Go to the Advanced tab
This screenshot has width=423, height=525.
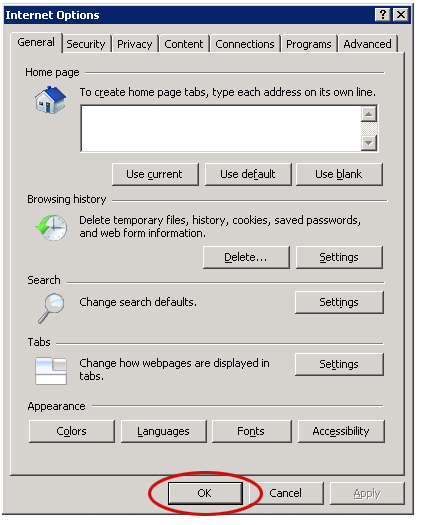[x=367, y=44]
